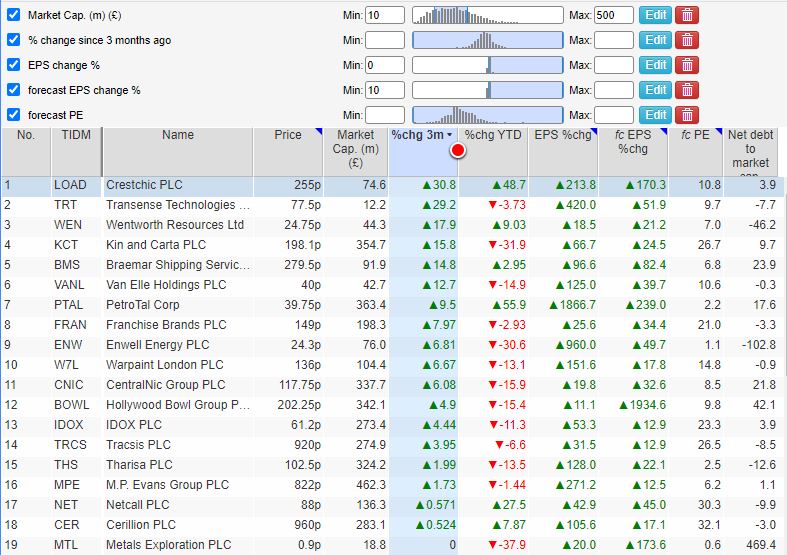
Task: Click the Market Cap histogram range slider
Action: click(488, 15)
